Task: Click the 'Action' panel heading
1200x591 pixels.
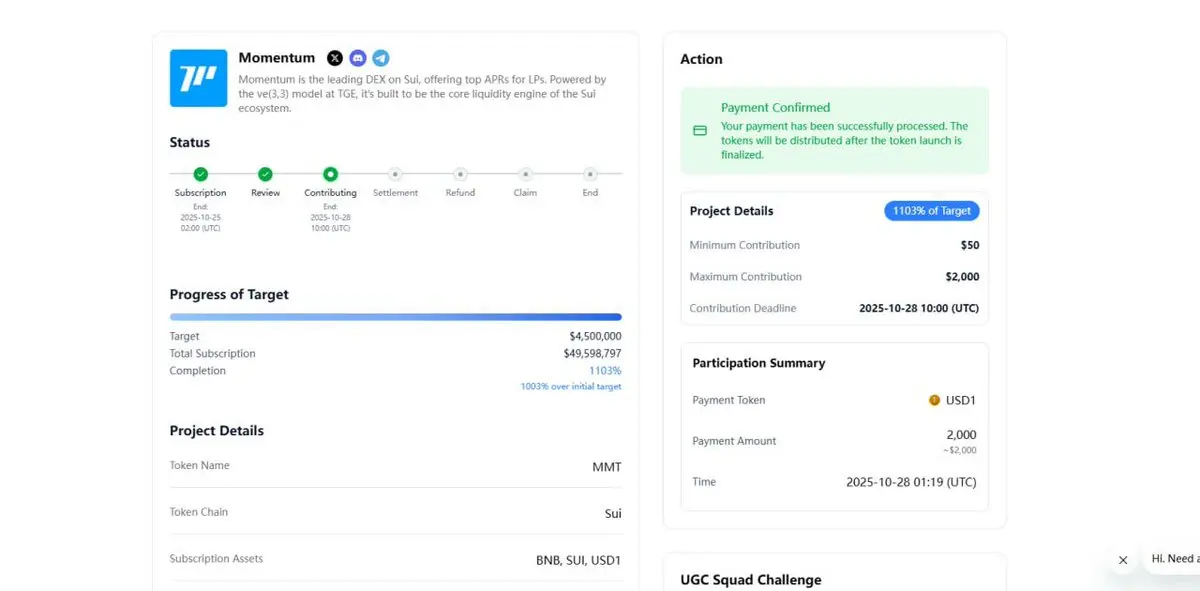Action: click(x=701, y=59)
